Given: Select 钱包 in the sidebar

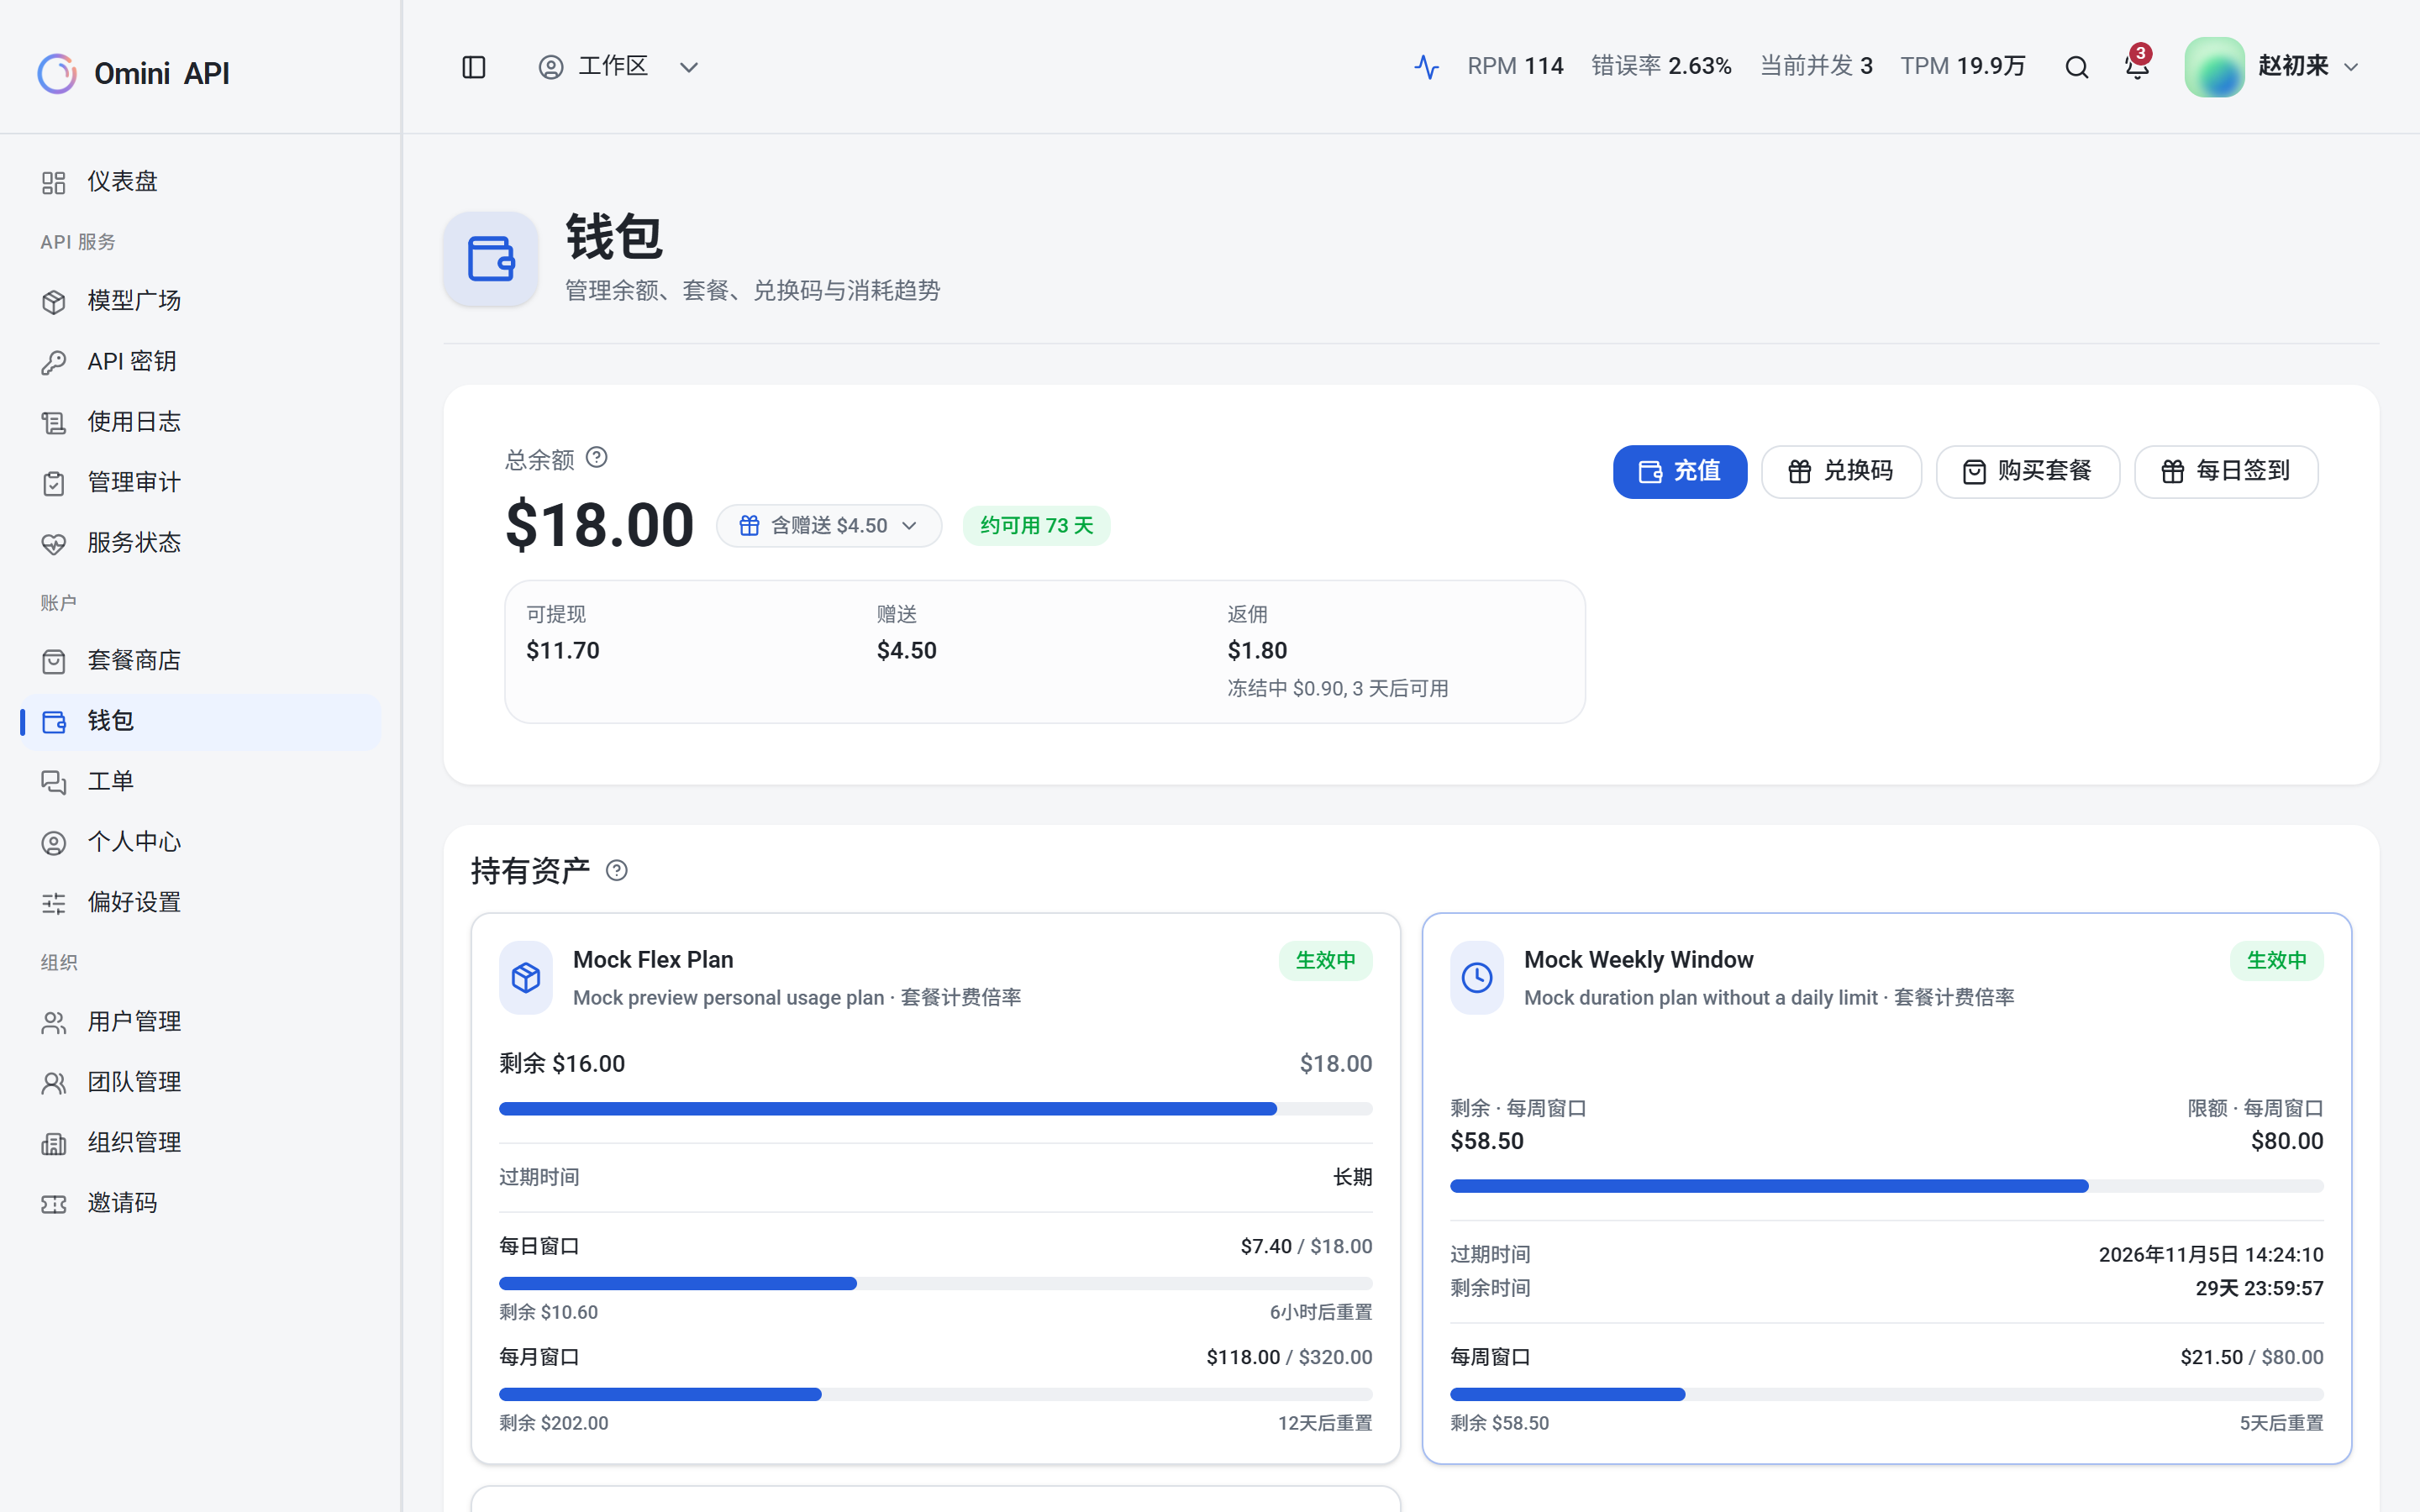Looking at the screenshot, I should [200, 721].
